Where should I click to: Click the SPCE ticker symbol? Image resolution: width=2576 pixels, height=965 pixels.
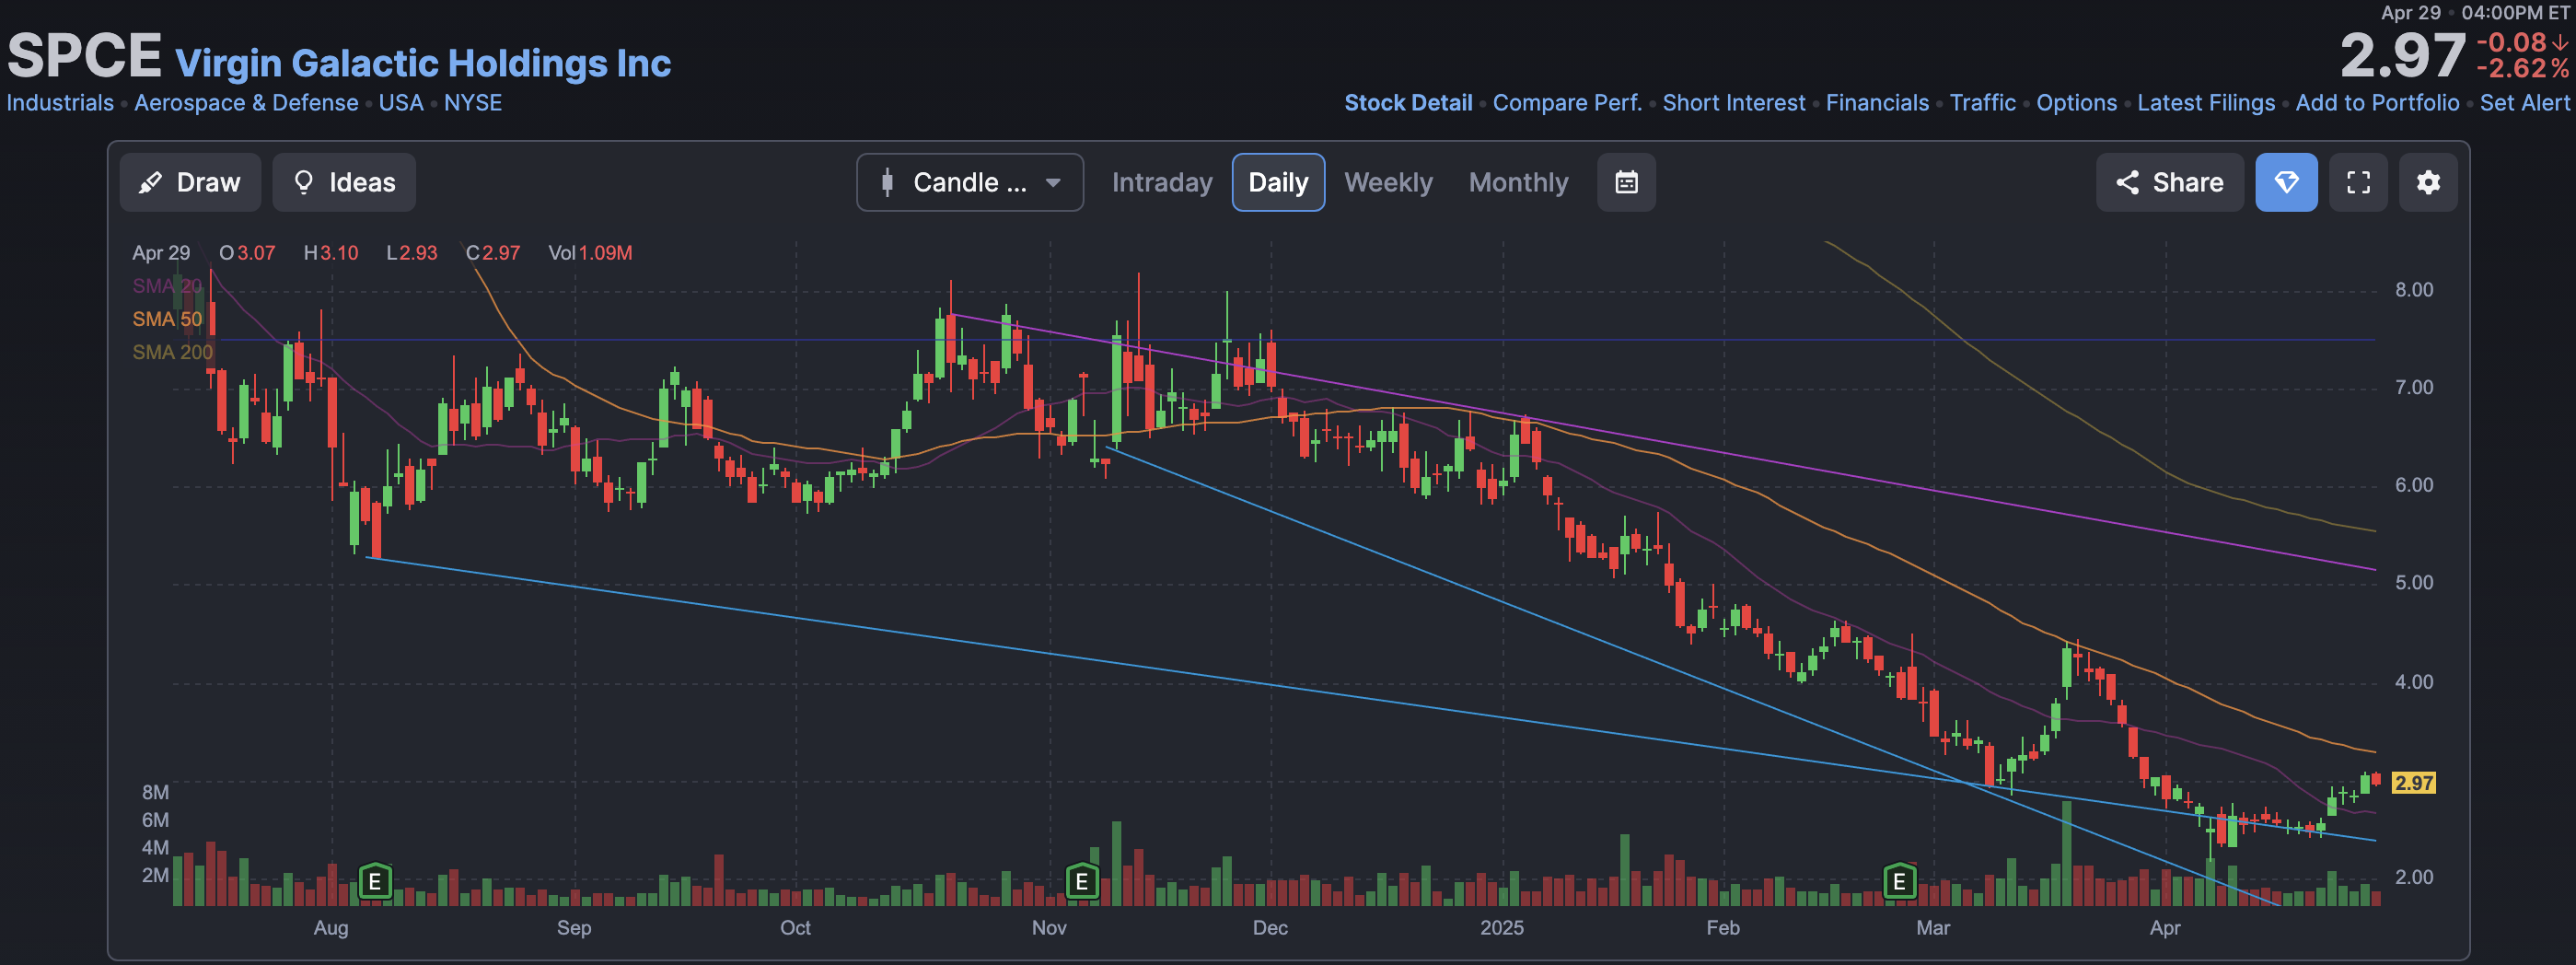pos(84,55)
